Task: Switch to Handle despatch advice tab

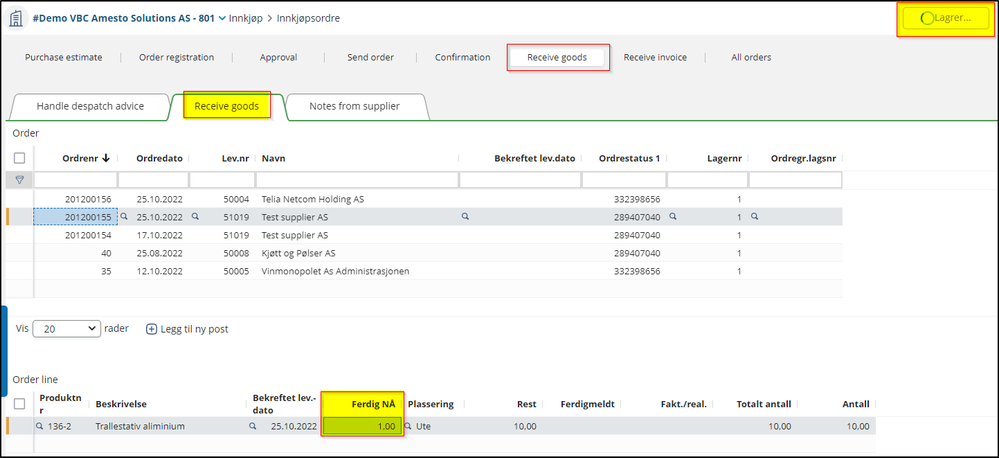Action: pos(90,106)
